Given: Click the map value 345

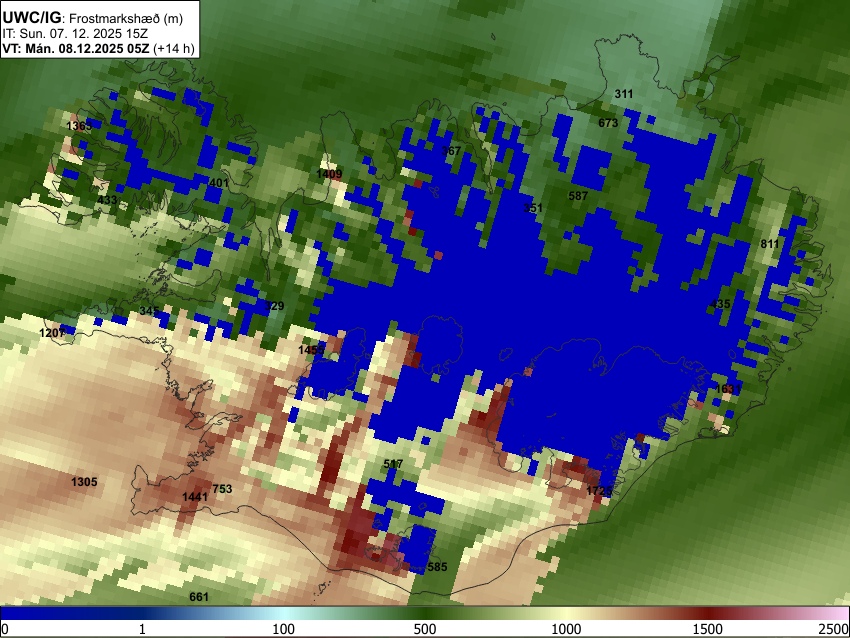Looking at the screenshot, I should pos(149,311).
